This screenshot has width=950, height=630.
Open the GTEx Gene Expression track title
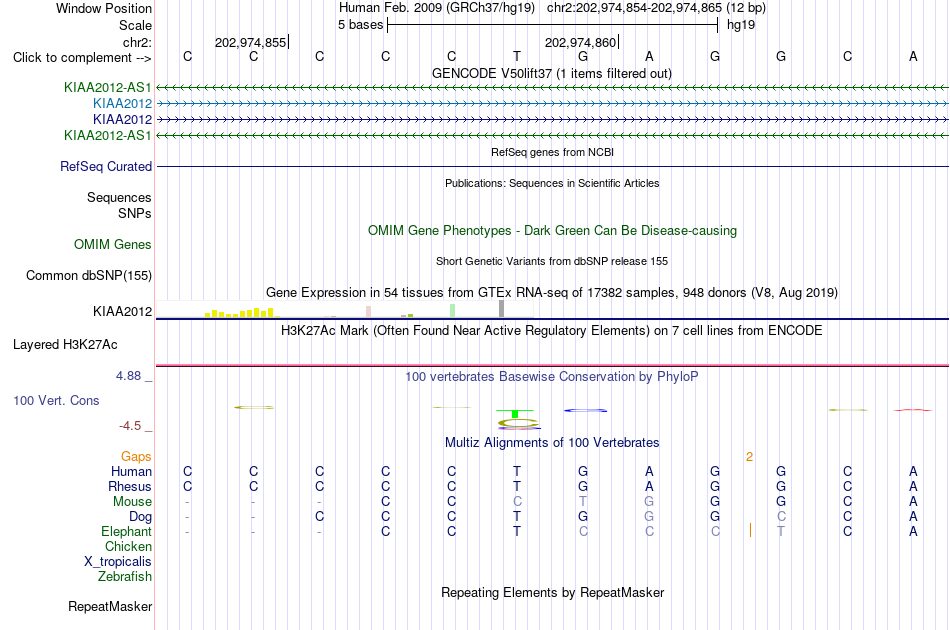(x=552, y=293)
